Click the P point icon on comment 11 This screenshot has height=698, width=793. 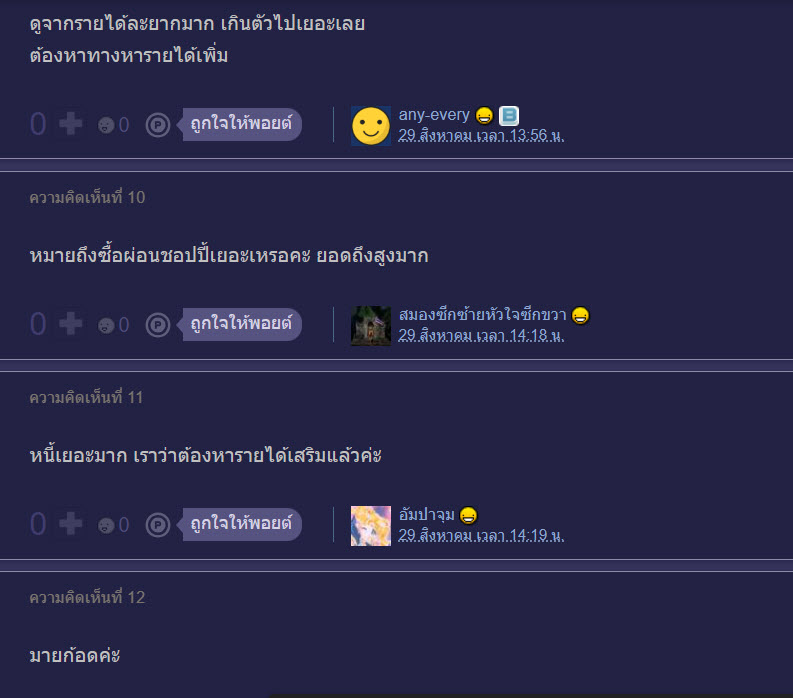pyautogui.click(x=158, y=525)
